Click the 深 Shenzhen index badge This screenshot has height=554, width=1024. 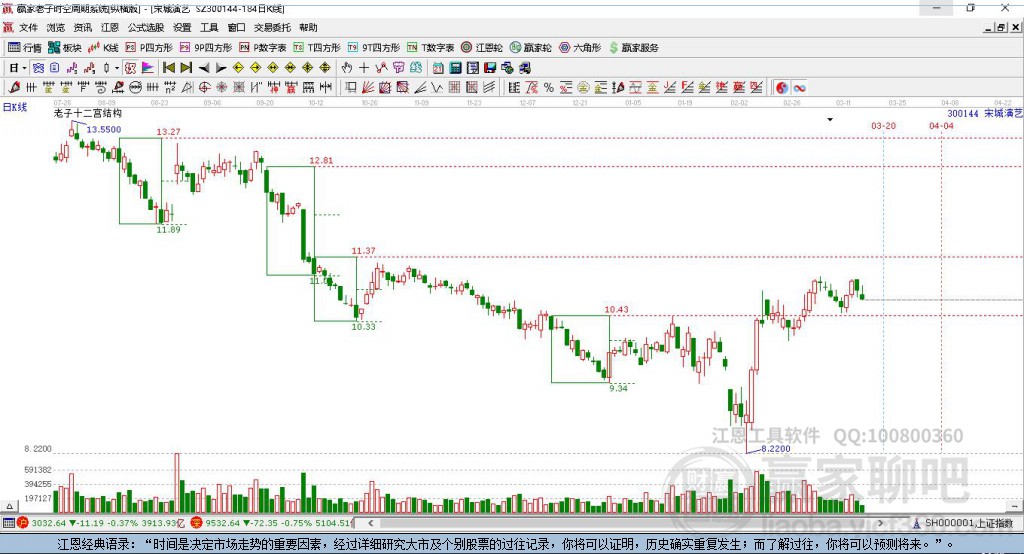[x=198, y=523]
